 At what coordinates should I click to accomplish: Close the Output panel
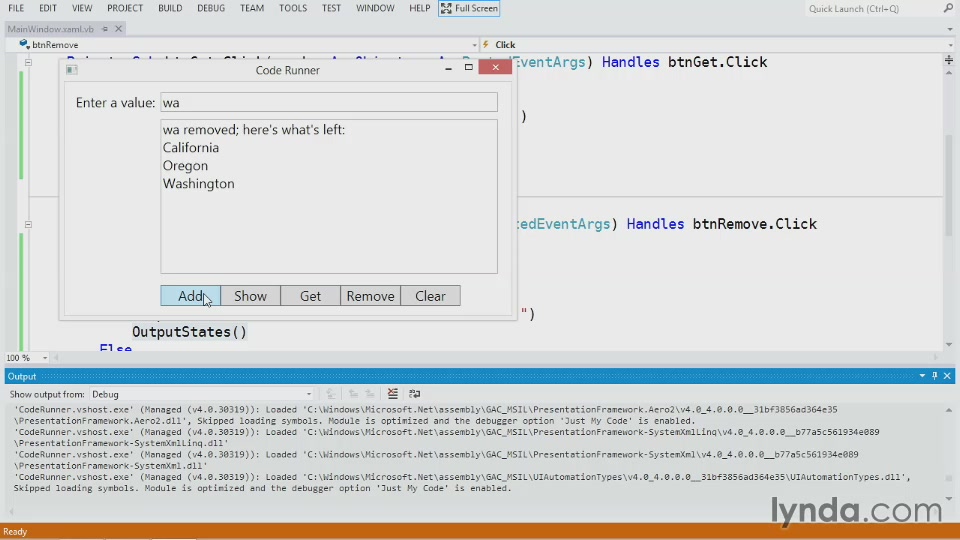947,376
